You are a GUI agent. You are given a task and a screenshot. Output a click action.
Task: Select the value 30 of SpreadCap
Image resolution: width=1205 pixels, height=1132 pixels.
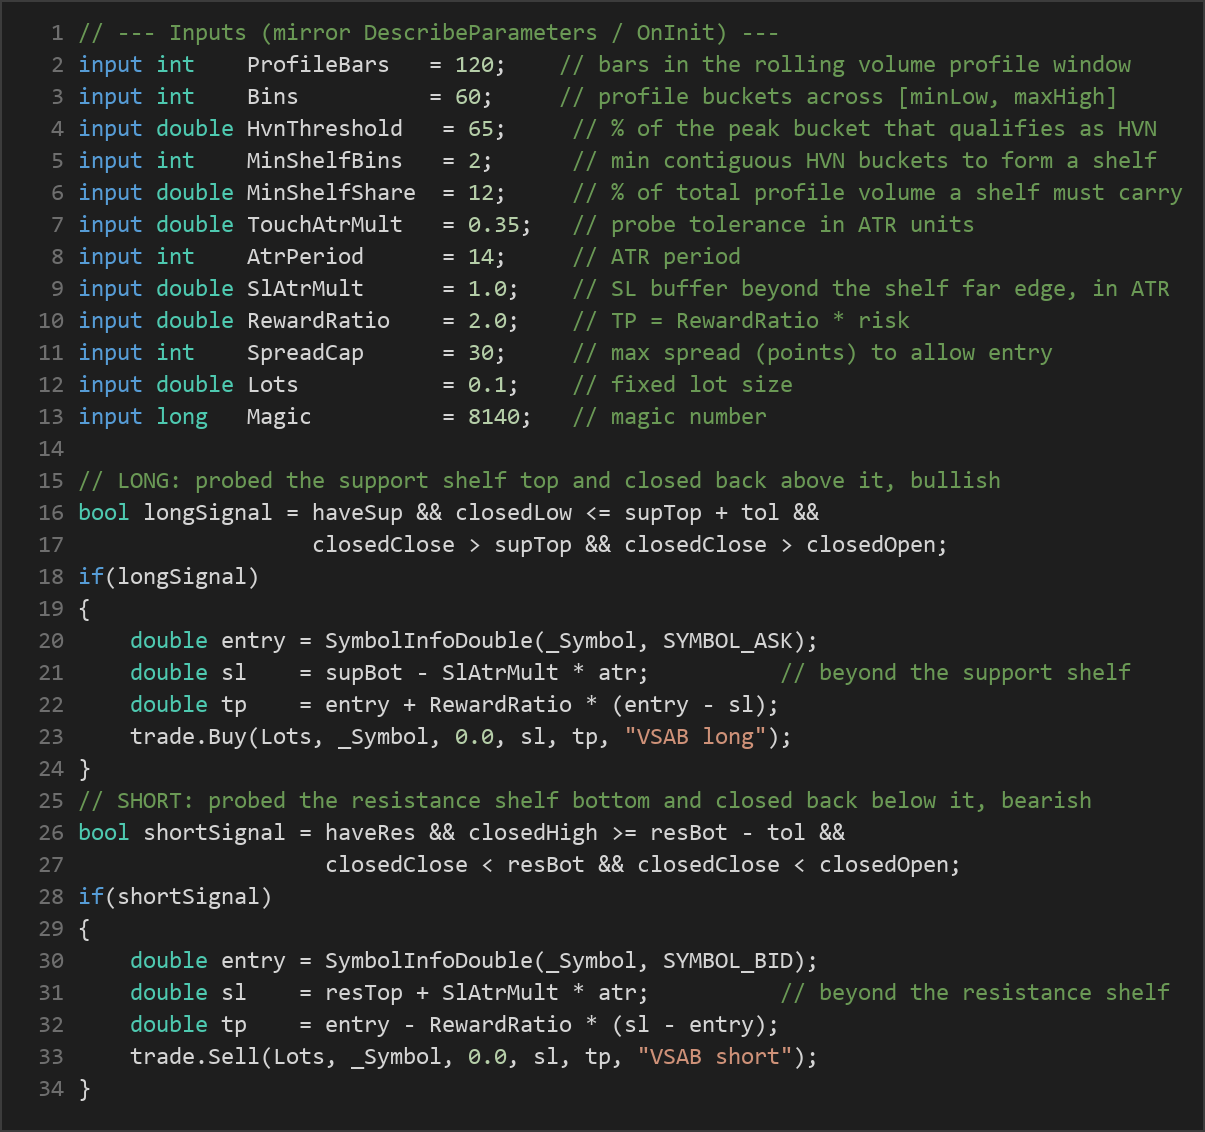click(481, 353)
